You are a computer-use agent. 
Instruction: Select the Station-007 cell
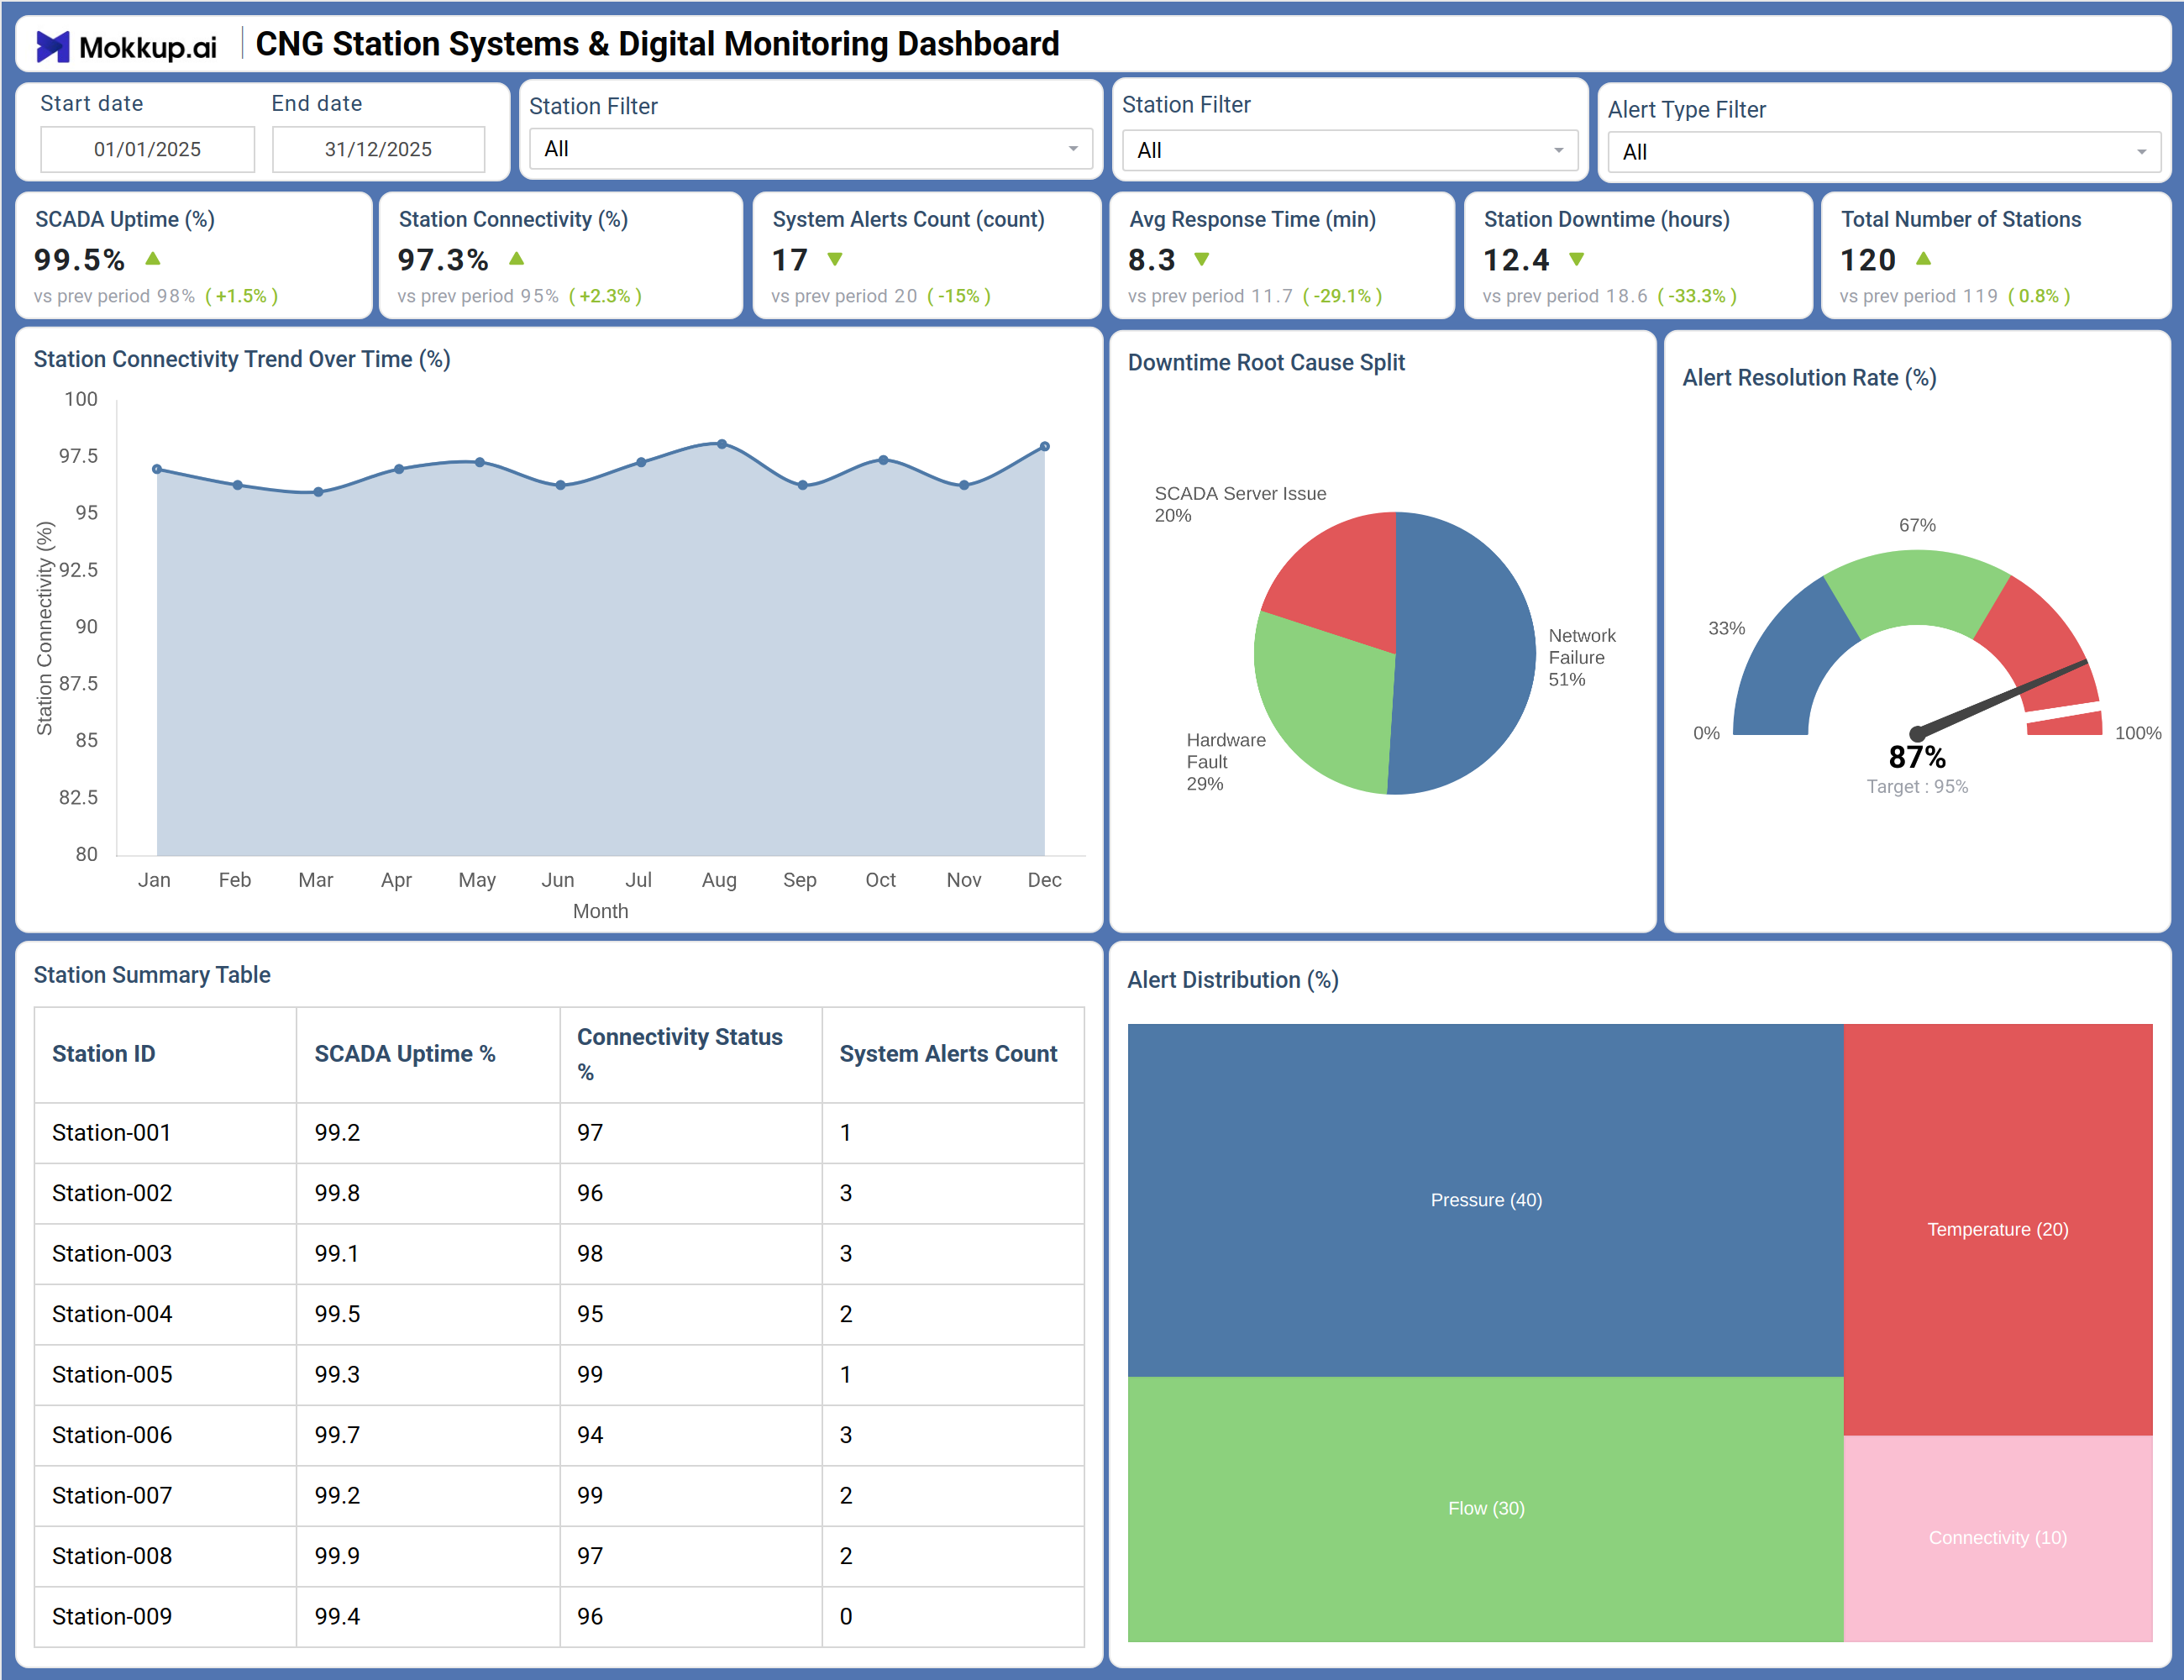[x=165, y=1496]
